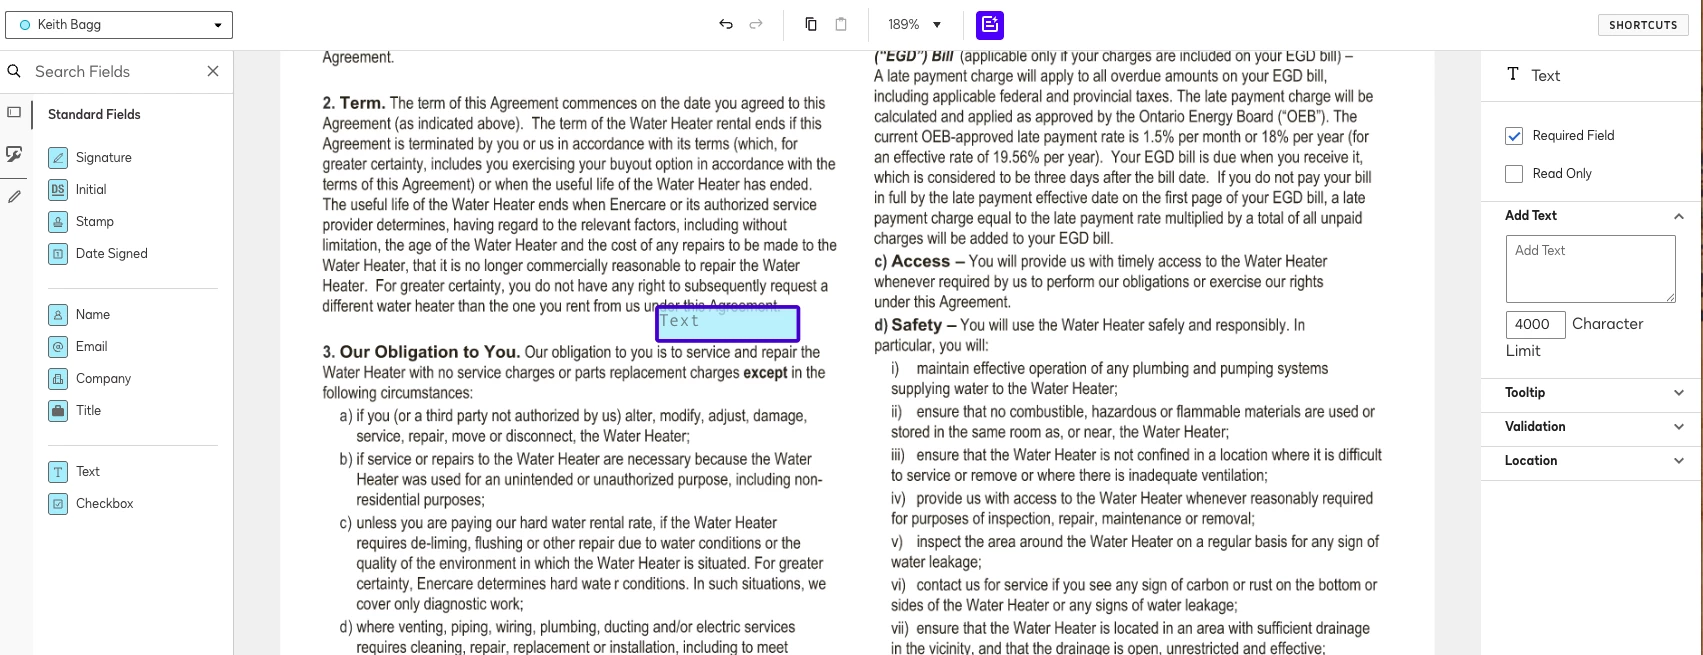Click the undo arrow icon
Image resolution: width=1703 pixels, height=655 pixels.
click(726, 24)
